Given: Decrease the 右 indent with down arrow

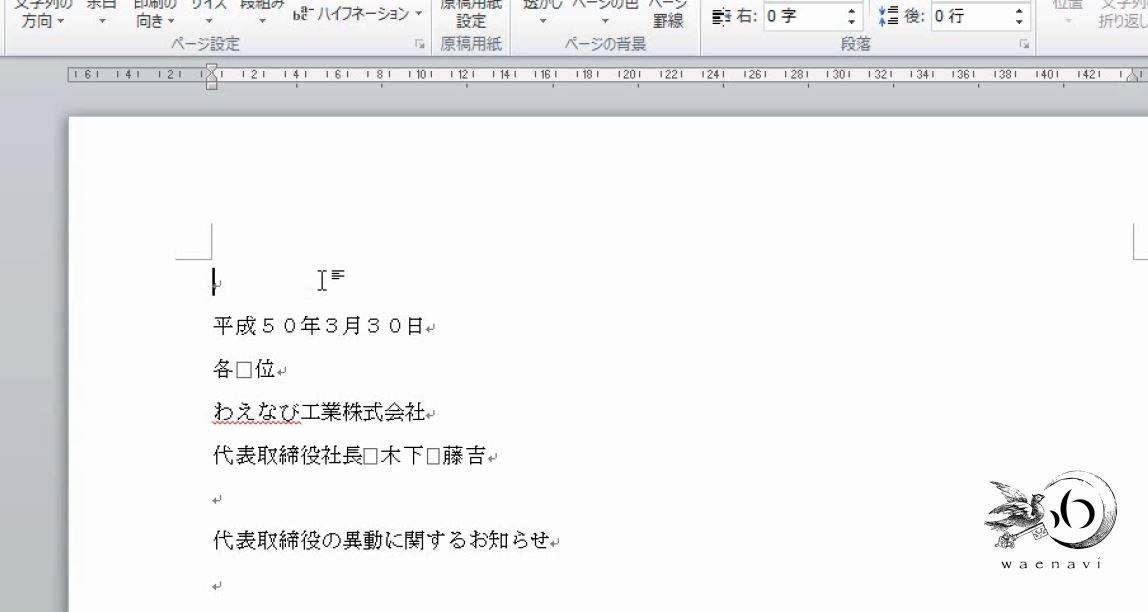Looking at the screenshot, I should (851, 21).
